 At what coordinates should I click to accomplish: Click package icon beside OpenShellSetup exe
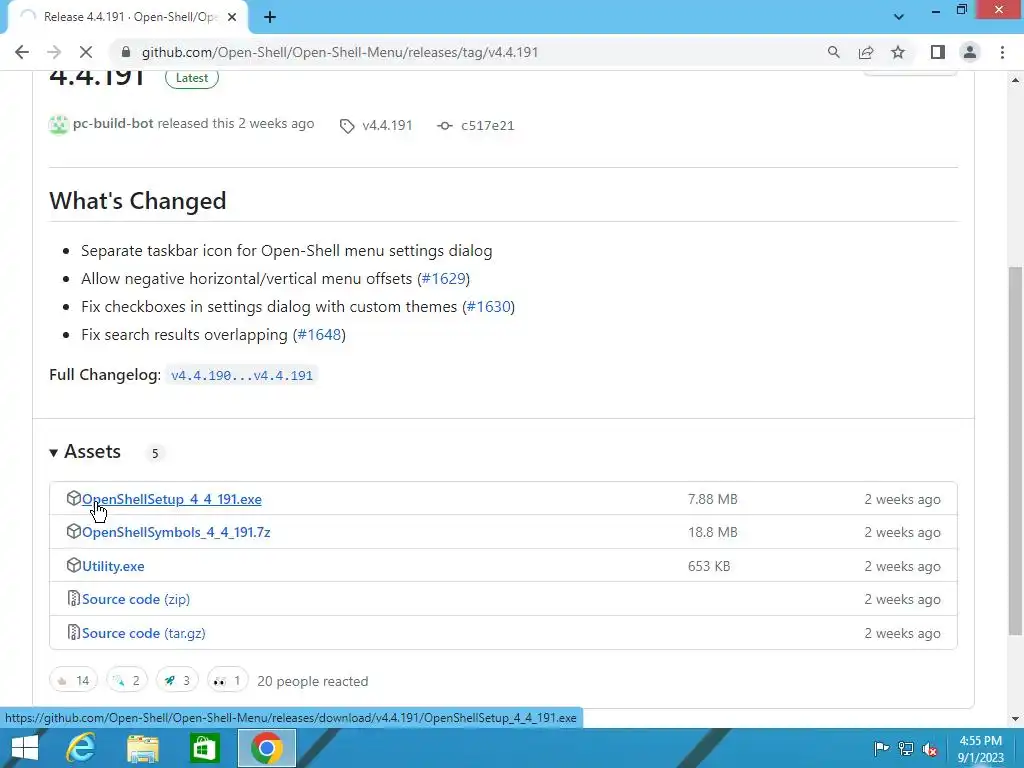[x=74, y=498]
